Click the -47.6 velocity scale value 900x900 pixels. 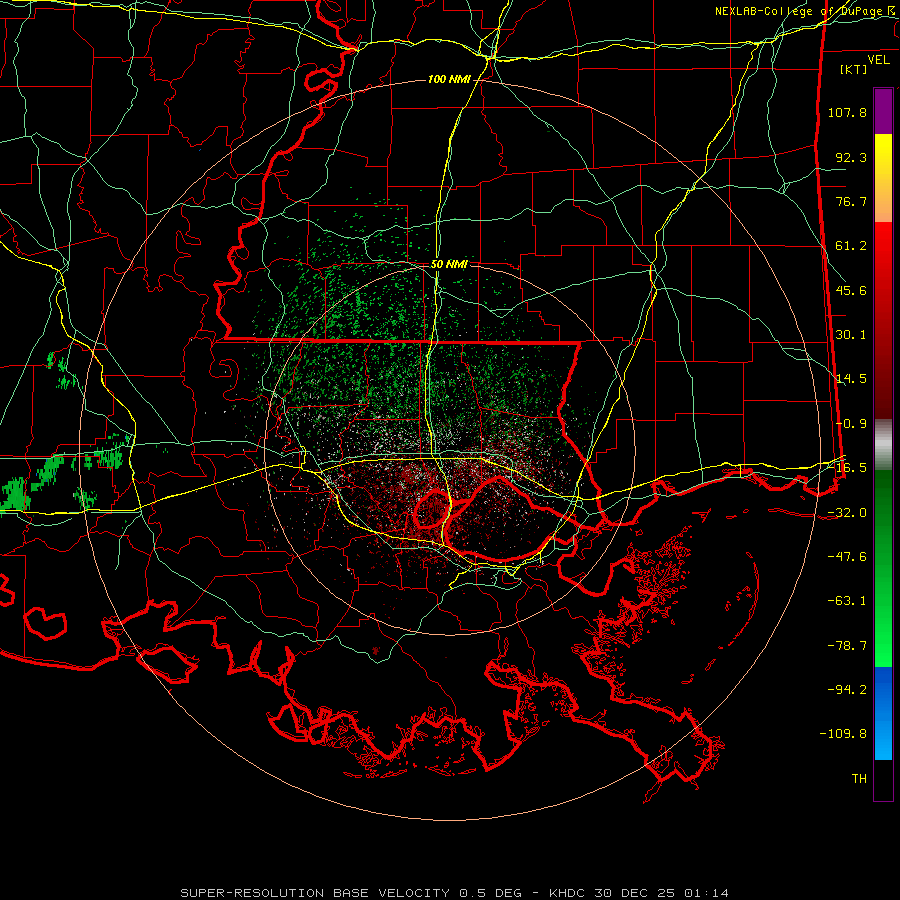pyautogui.click(x=847, y=557)
